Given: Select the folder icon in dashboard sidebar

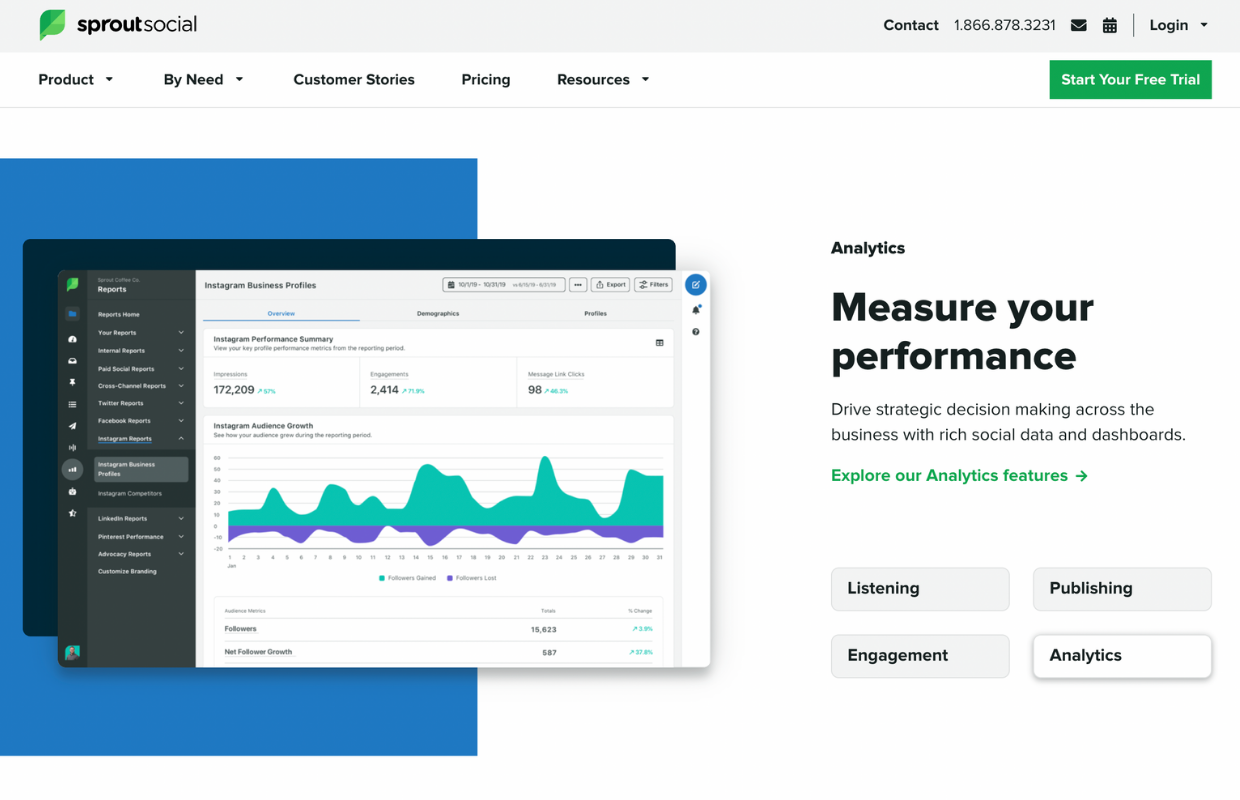Looking at the screenshot, I should [72, 314].
